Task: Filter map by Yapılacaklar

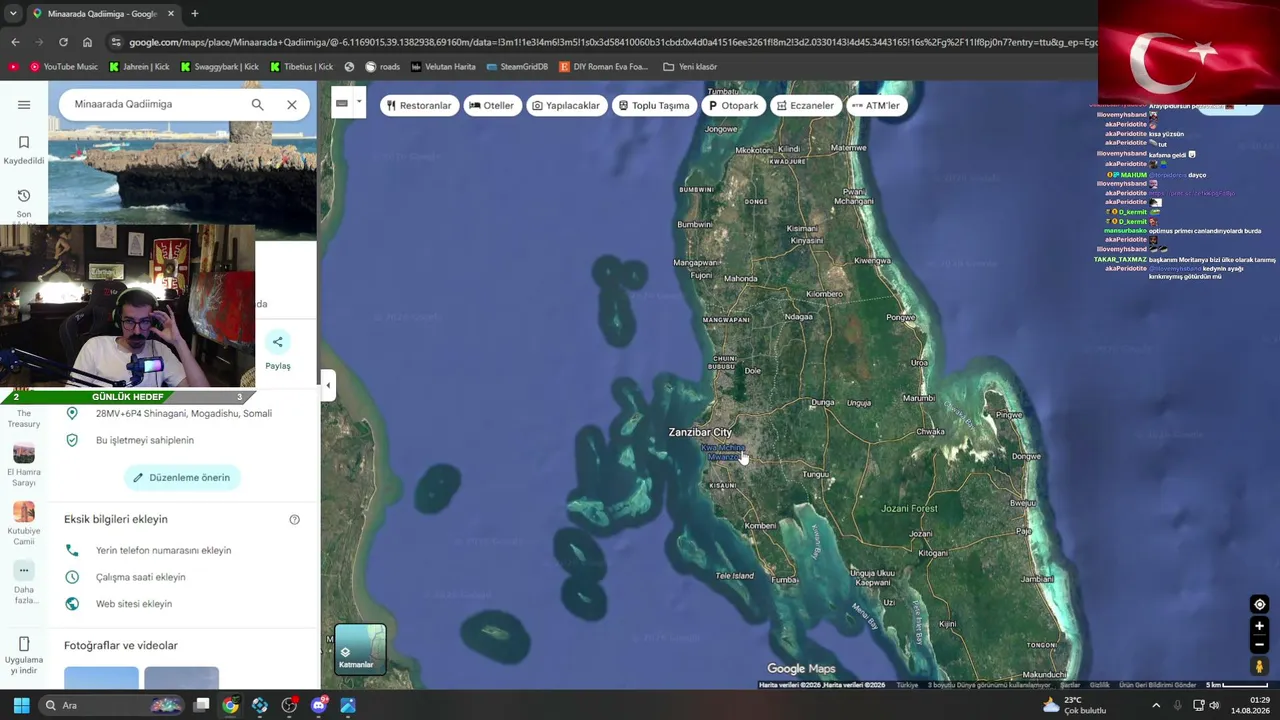Action: 566,105
